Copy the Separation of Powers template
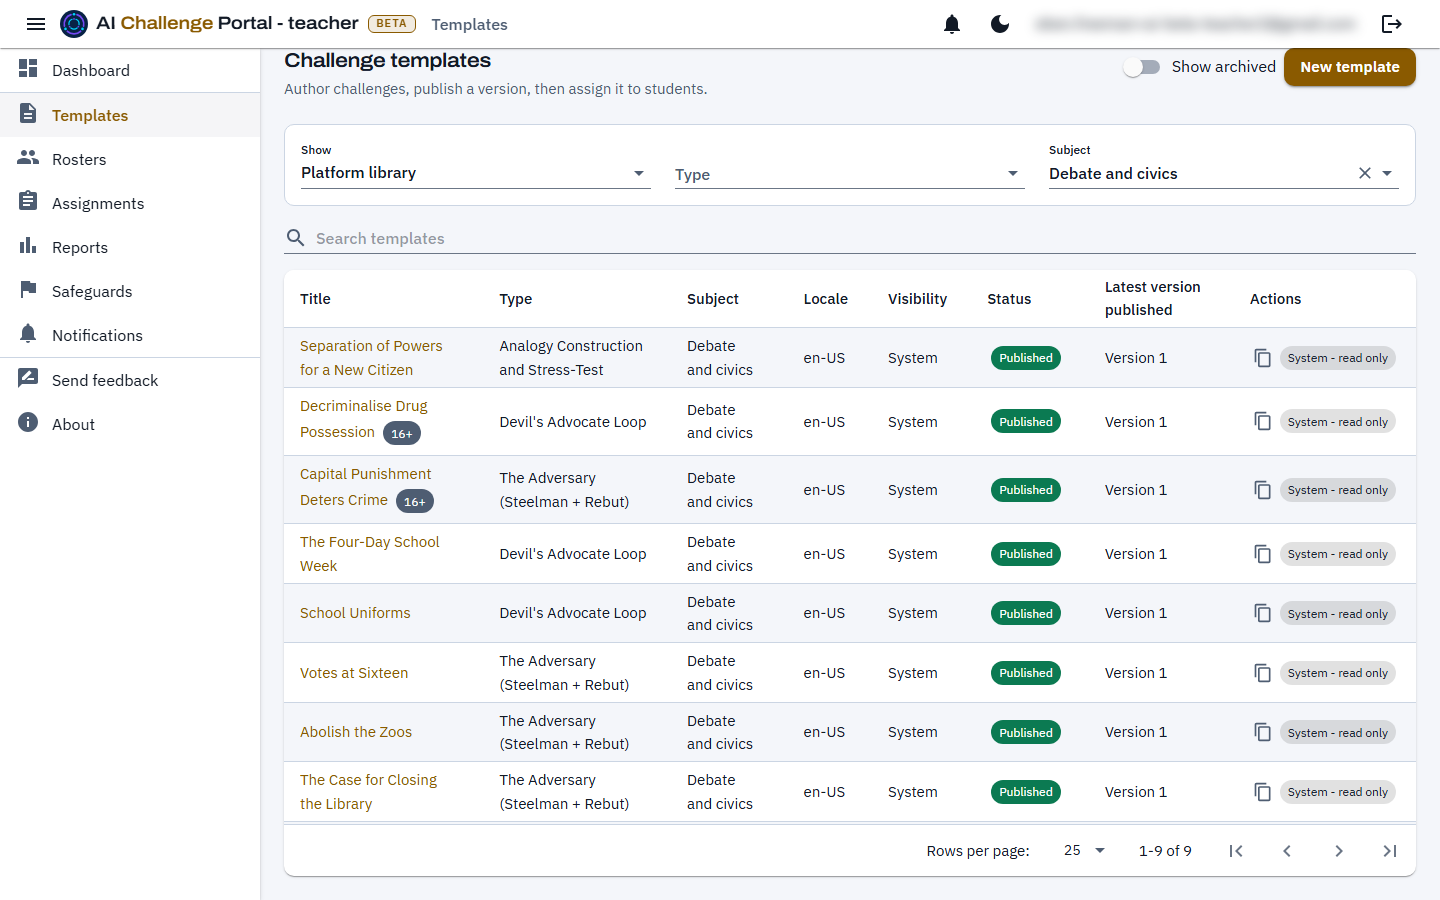Screen dimensions: 1440x900 [x=1263, y=358]
